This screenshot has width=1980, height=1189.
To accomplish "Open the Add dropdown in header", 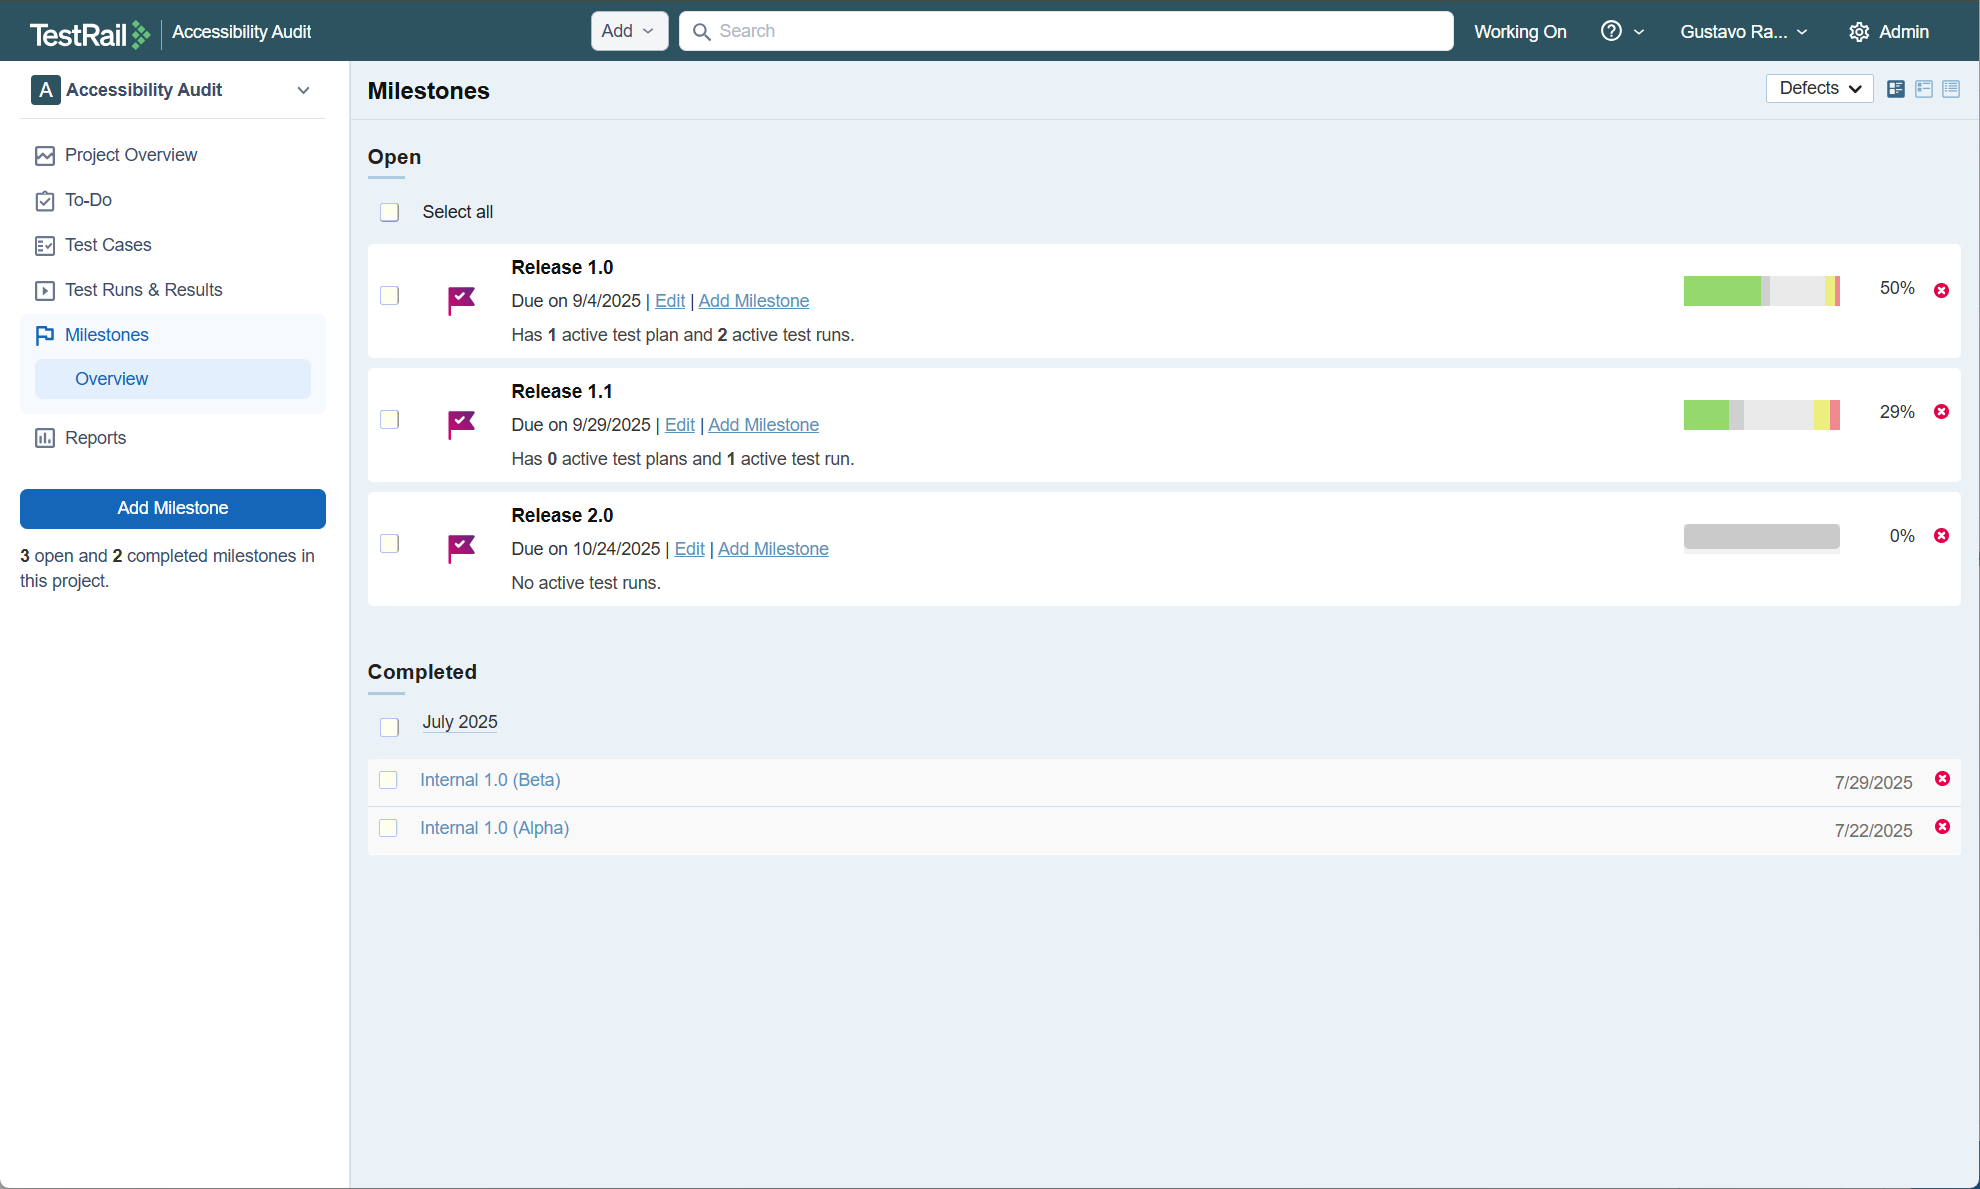I will [x=628, y=31].
